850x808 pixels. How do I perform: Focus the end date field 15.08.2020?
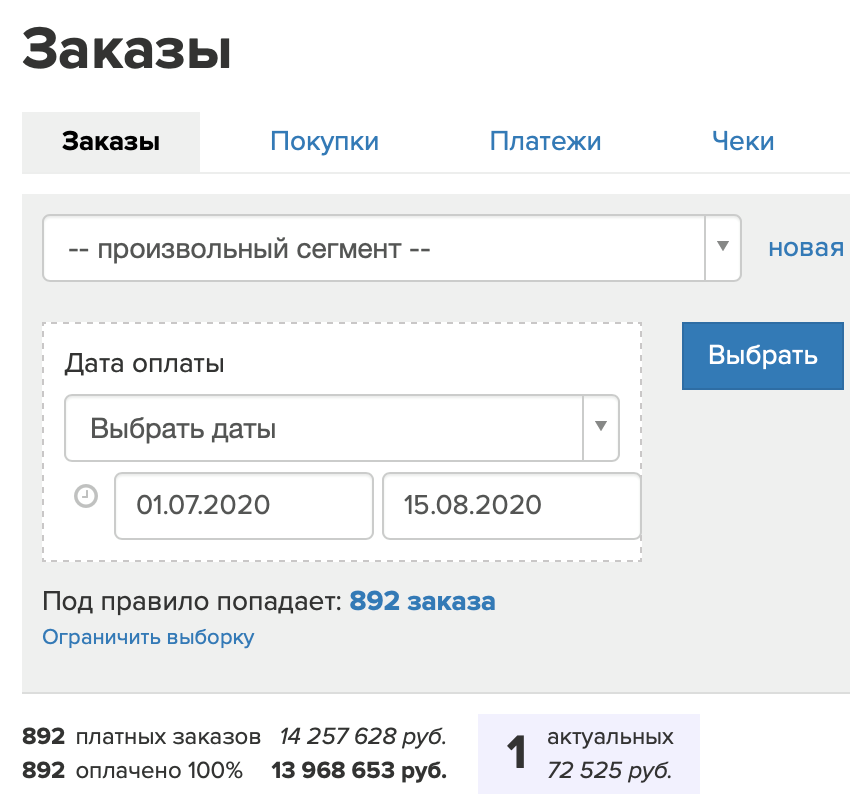(510, 505)
